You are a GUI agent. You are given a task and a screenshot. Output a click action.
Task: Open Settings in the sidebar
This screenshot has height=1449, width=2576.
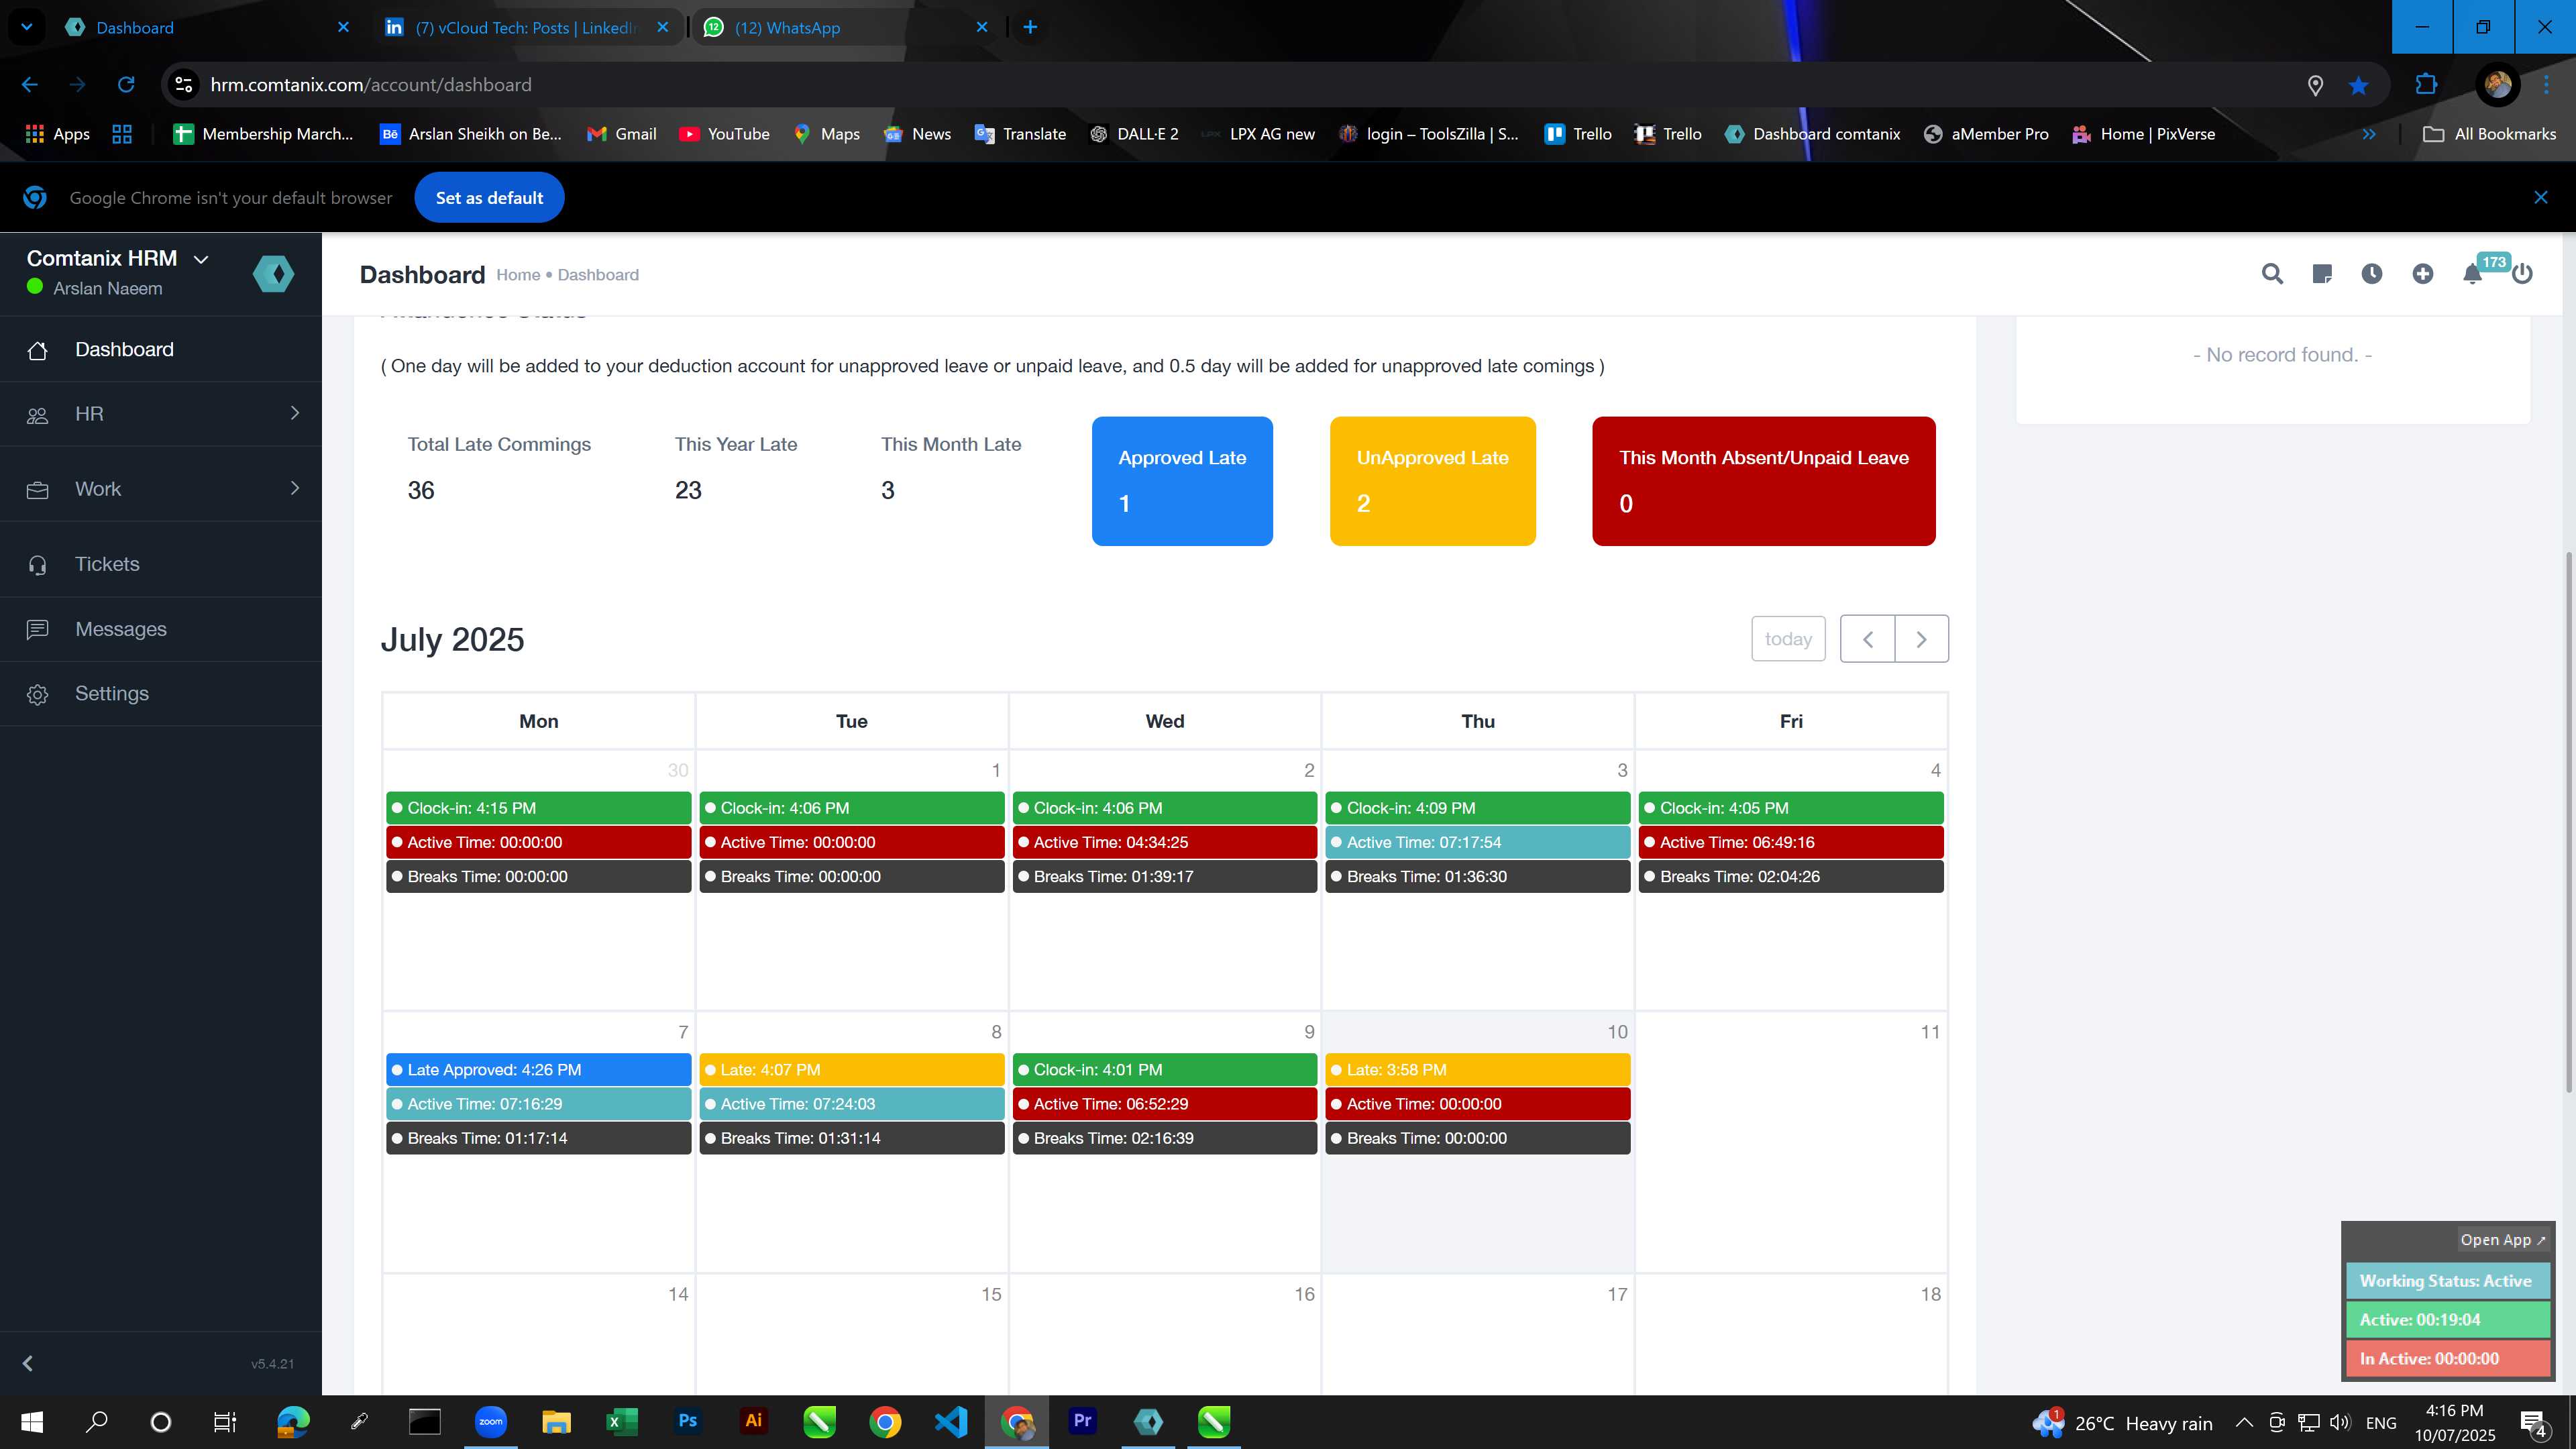pyautogui.click(x=161, y=694)
